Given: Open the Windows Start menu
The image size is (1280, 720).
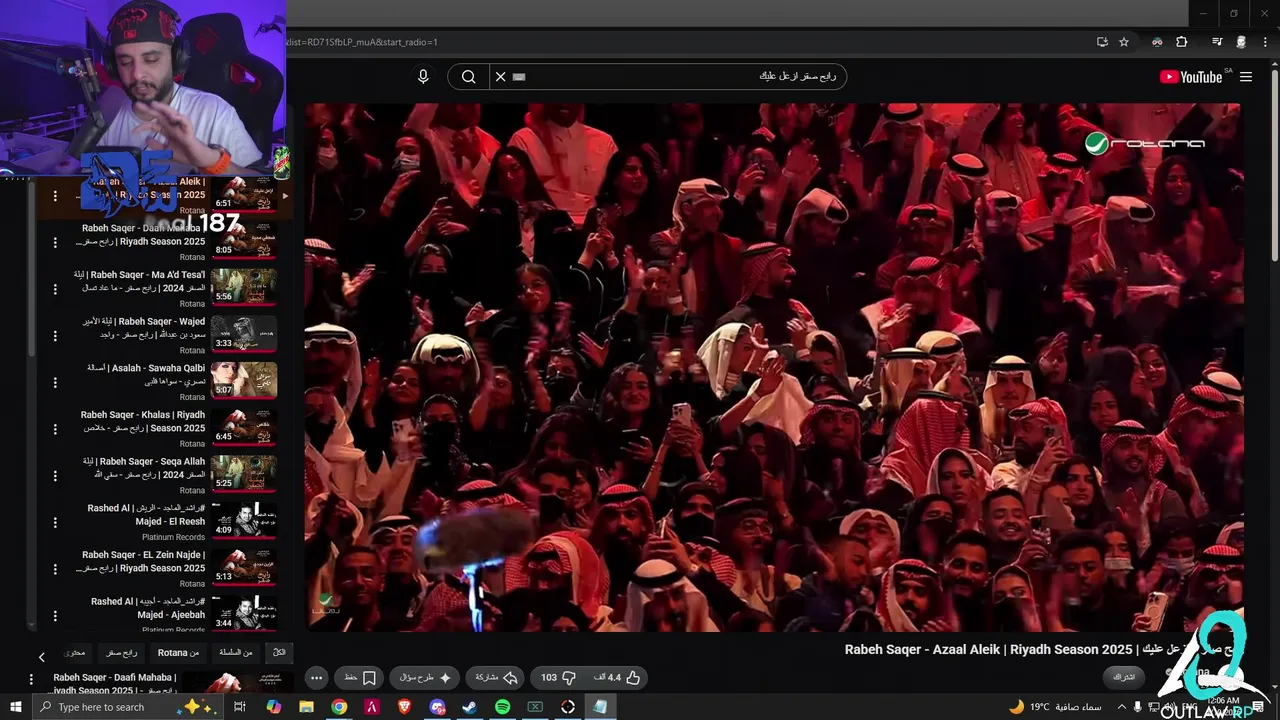Looking at the screenshot, I should 16,707.
